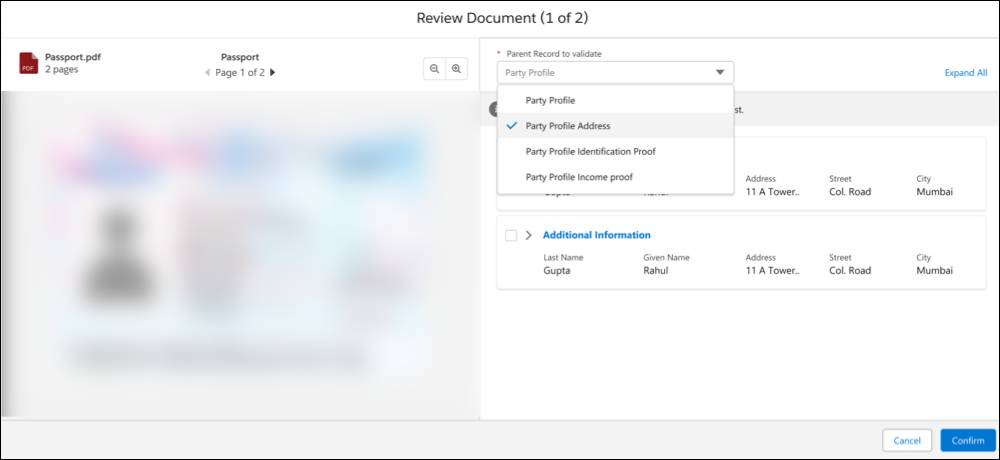Click the Confirm button
The image size is (1000, 460).
coord(967,440)
